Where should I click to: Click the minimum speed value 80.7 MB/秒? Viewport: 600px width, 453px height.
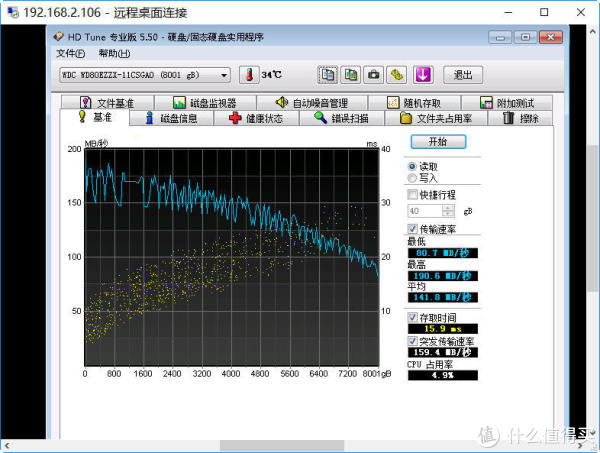443,253
